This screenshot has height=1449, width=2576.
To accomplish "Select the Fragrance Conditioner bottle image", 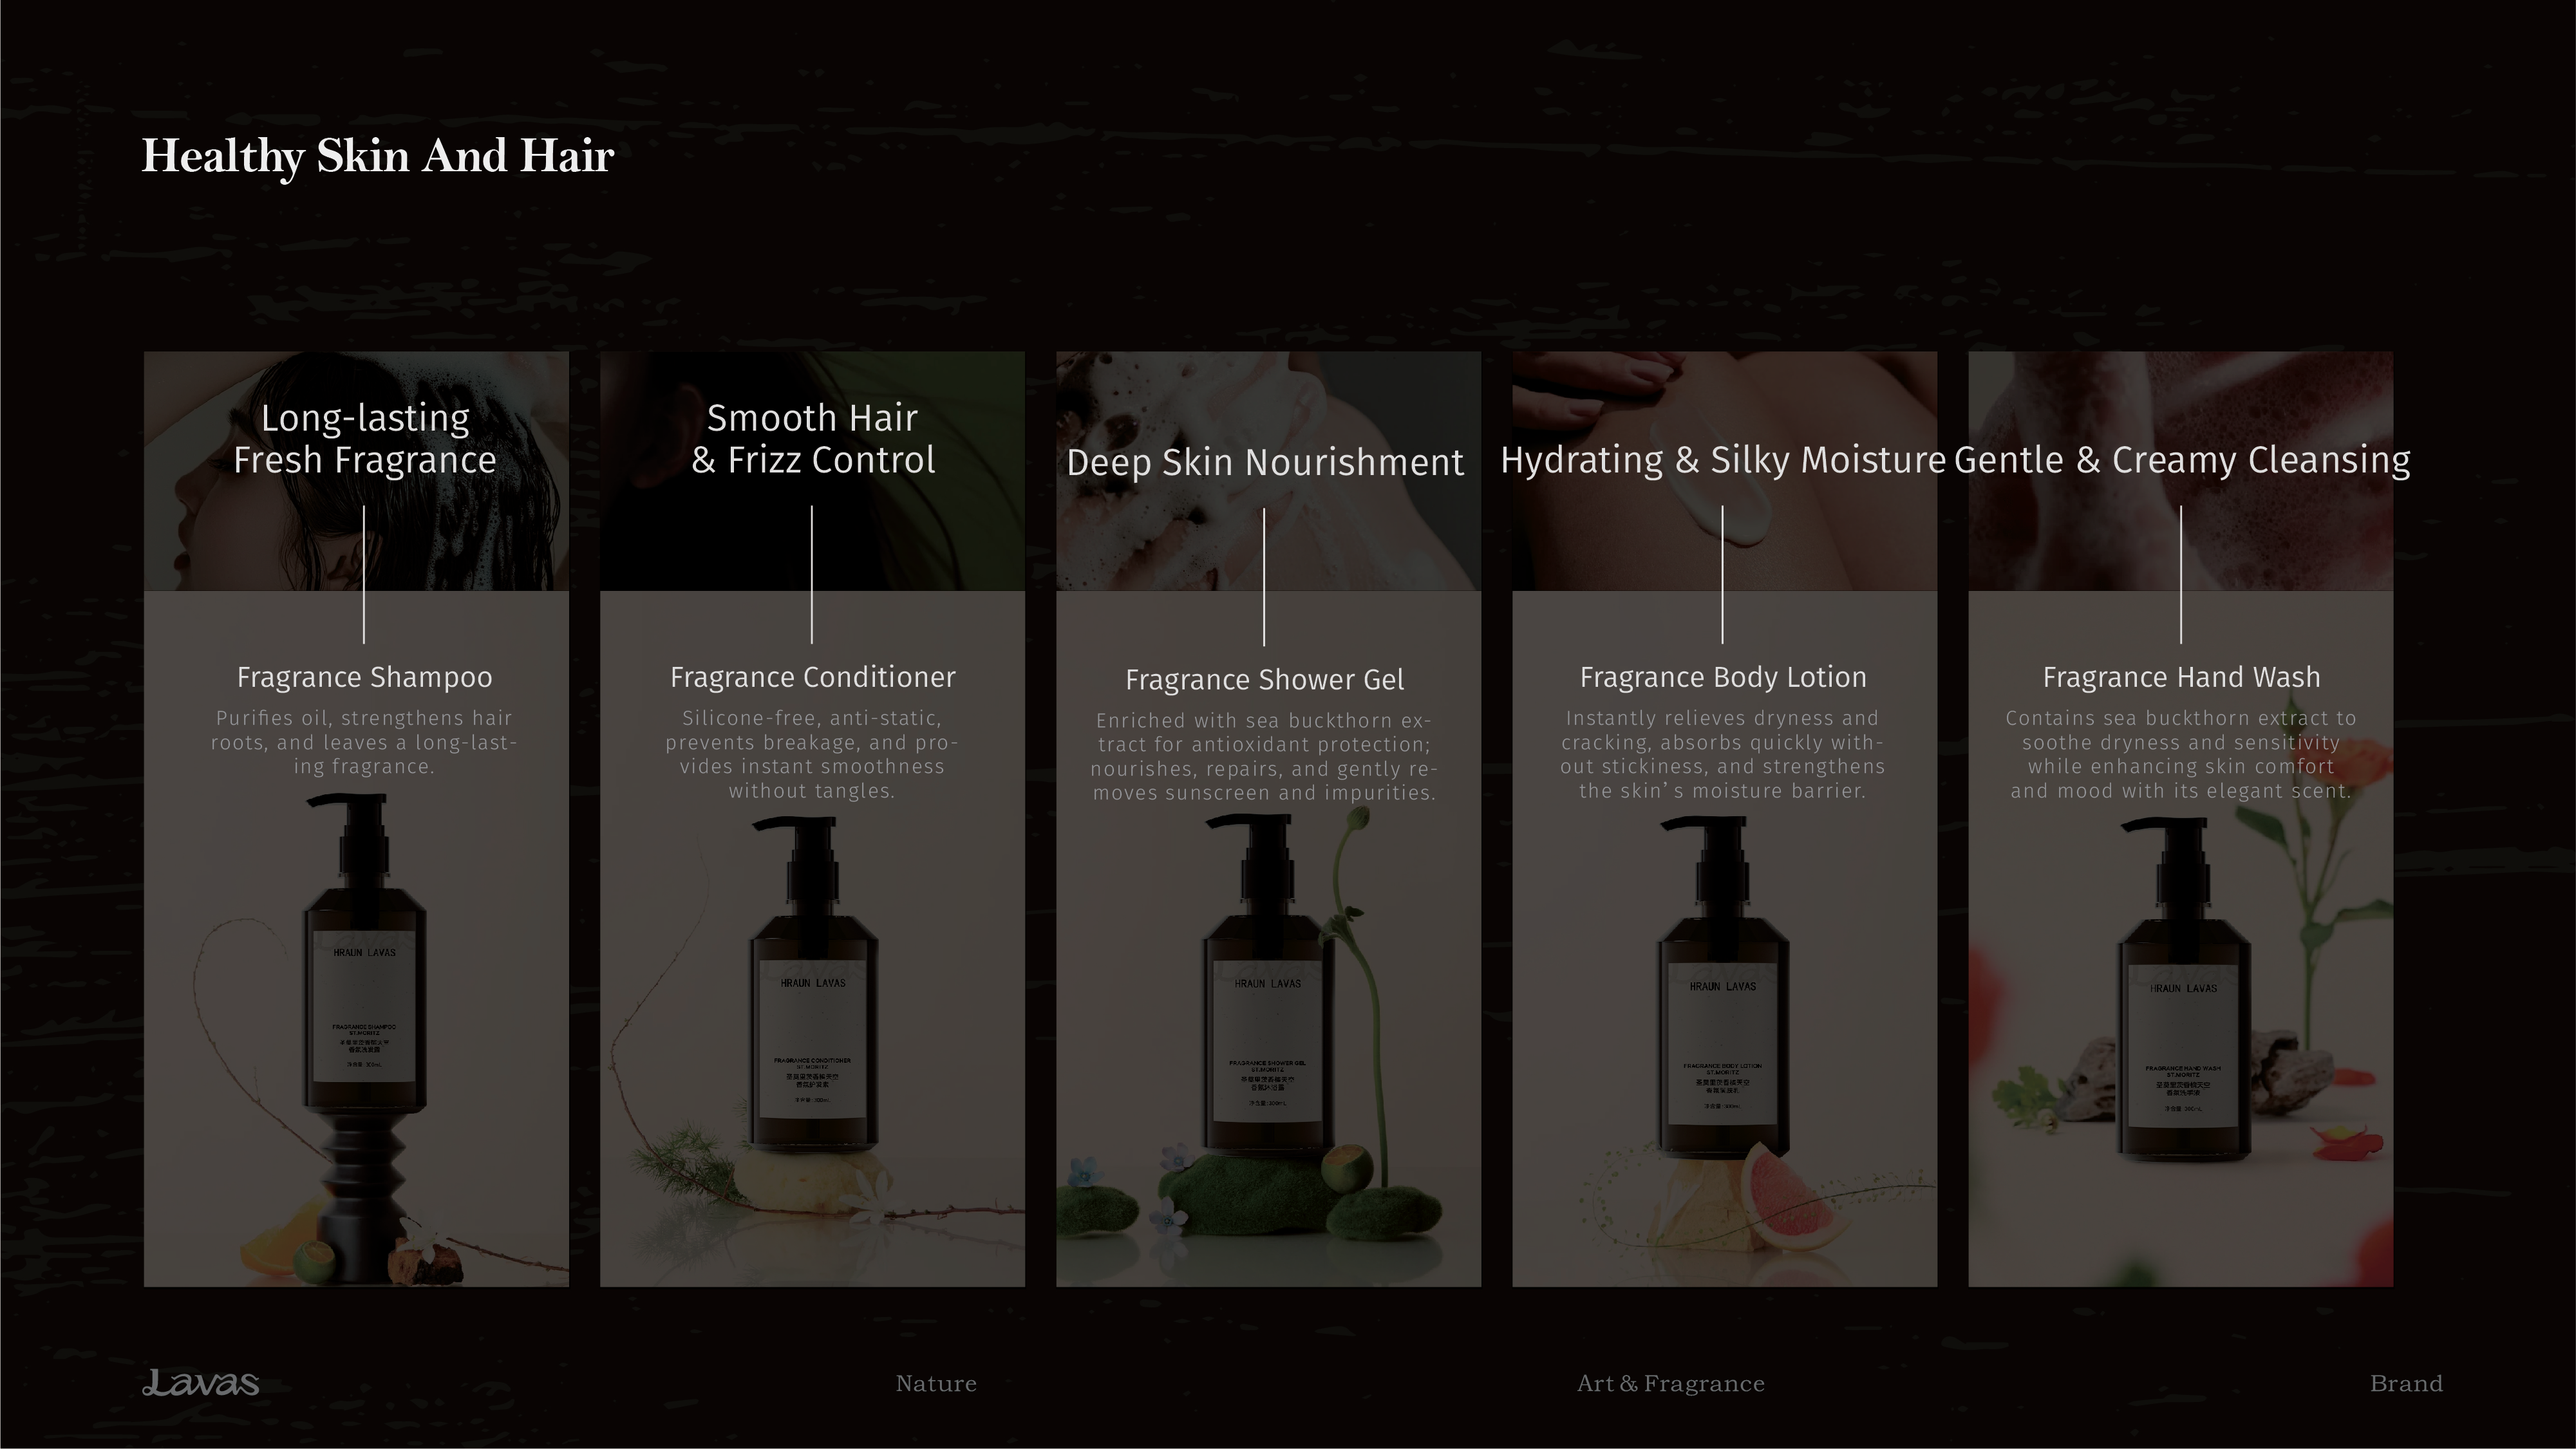I will (x=813, y=985).
